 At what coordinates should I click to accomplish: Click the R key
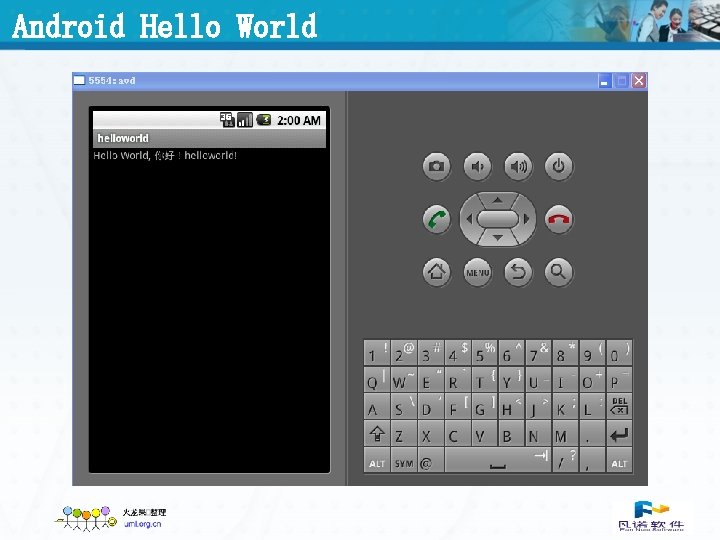(x=458, y=379)
